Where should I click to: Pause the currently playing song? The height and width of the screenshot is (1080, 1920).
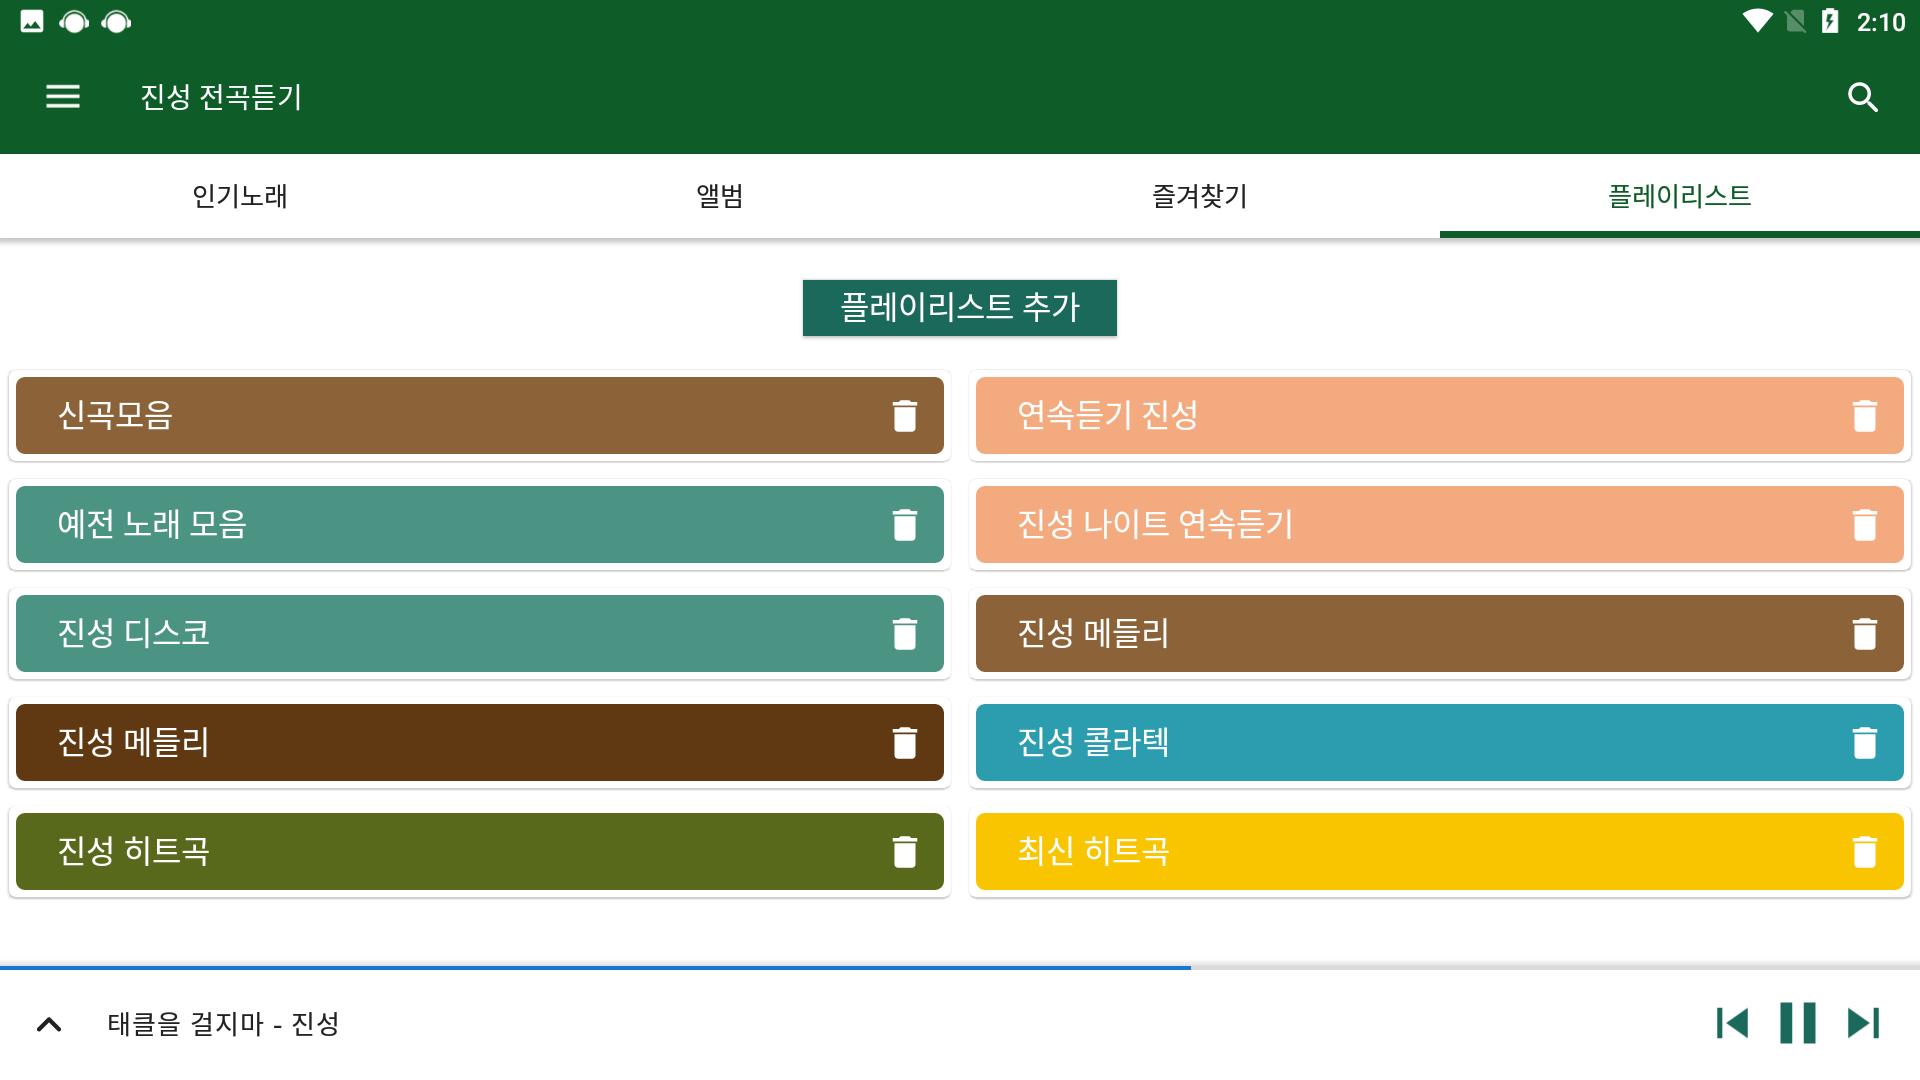(x=1797, y=1023)
